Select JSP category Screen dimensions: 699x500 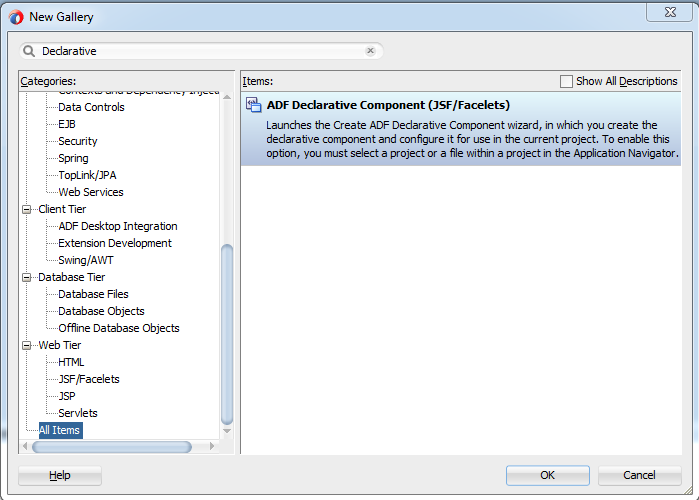pos(67,396)
